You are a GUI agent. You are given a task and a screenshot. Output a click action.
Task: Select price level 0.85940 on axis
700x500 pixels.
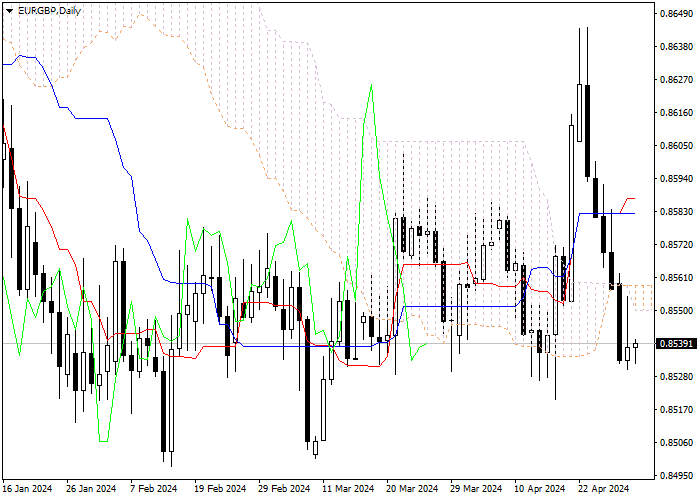click(676, 179)
